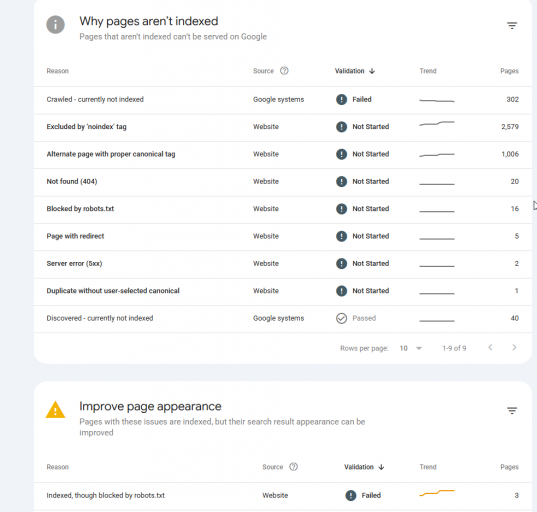Sort by Validation in first table
The image size is (537, 512).
(x=355, y=71)
